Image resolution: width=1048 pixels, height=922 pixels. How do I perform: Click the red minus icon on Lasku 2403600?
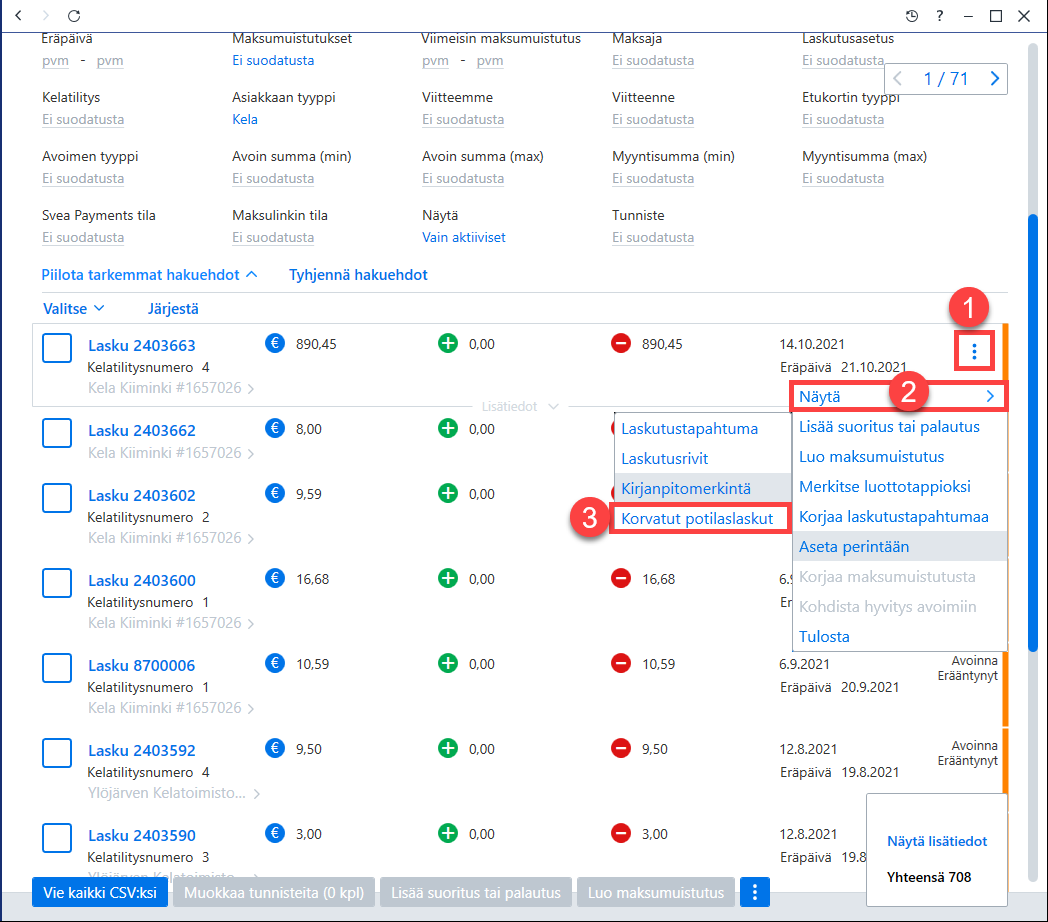pos(621,578)
